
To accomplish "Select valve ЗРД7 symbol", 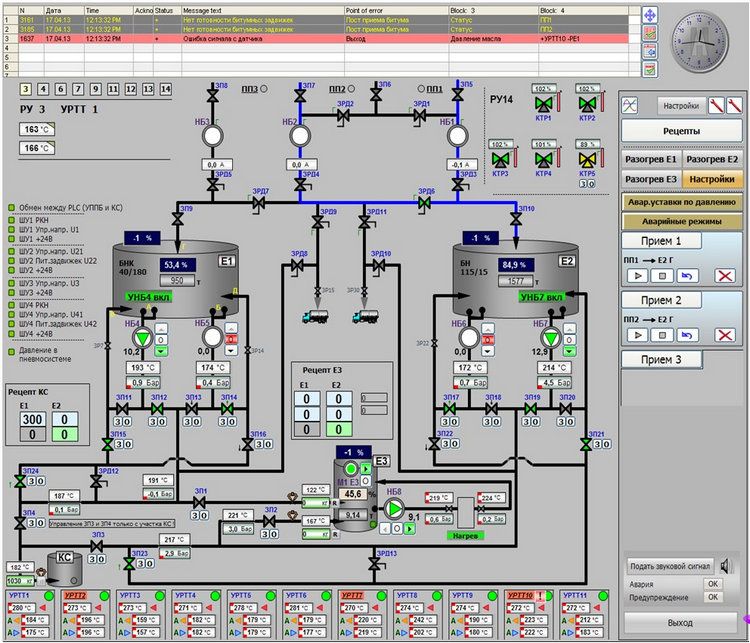I will click(x=259, y=203).
